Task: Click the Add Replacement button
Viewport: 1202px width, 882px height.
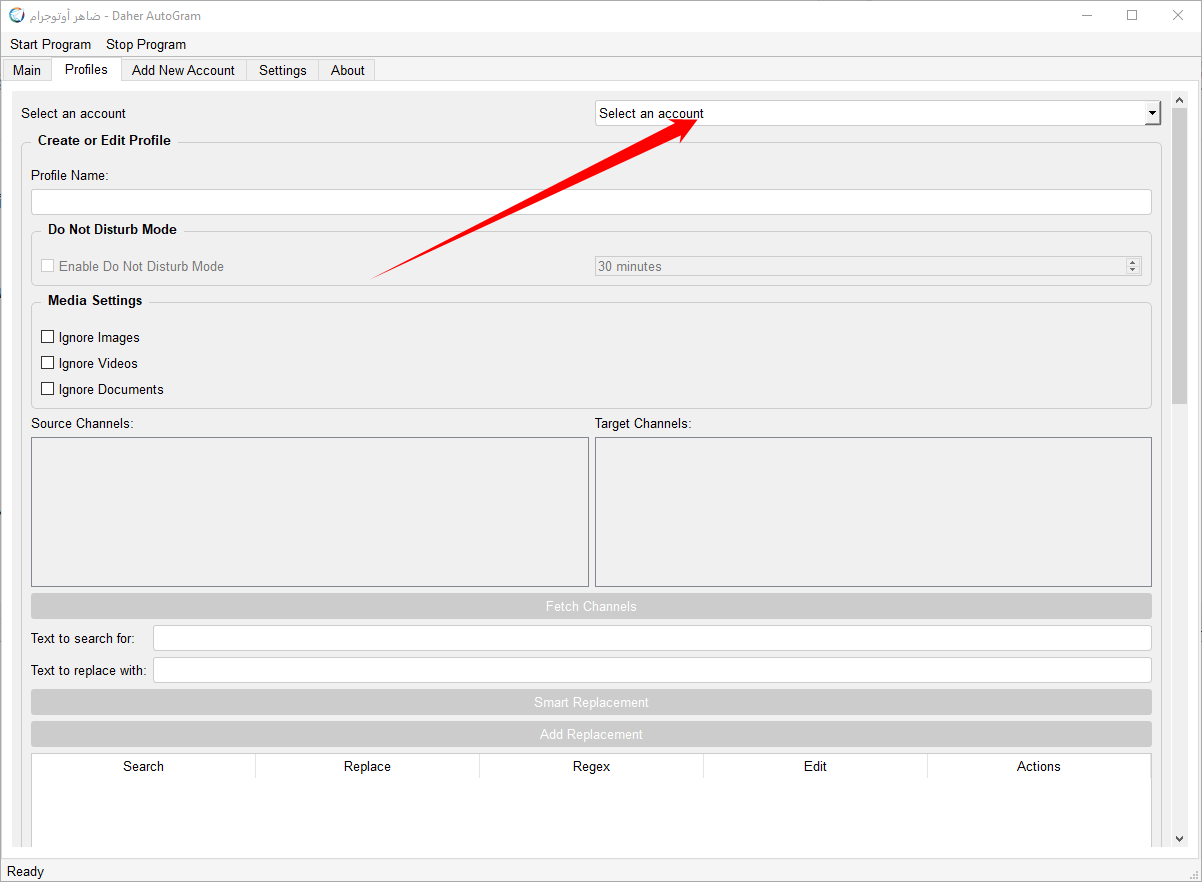Action: 590,734
